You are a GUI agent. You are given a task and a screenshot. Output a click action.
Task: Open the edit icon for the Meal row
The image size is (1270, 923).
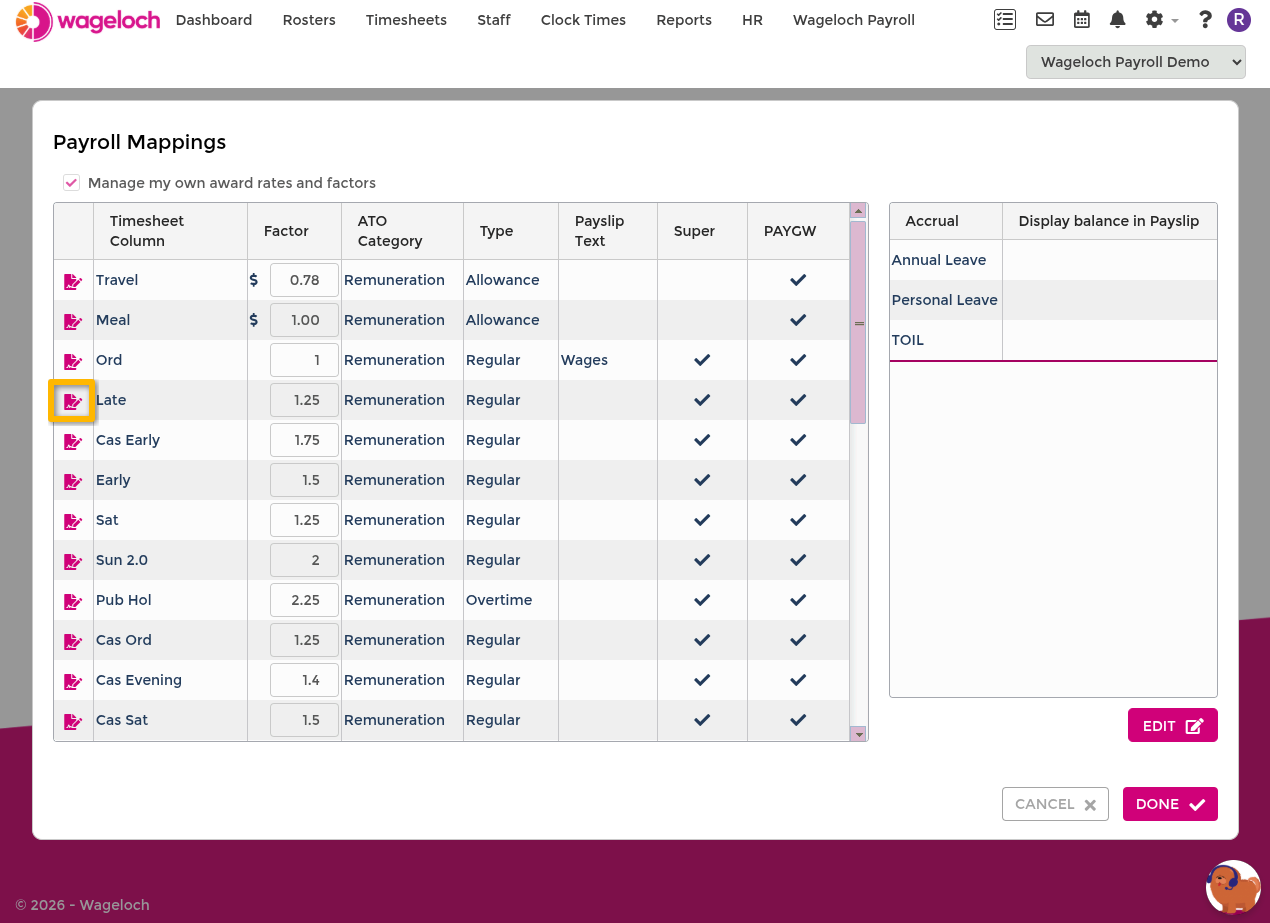[x=73, y=321]
